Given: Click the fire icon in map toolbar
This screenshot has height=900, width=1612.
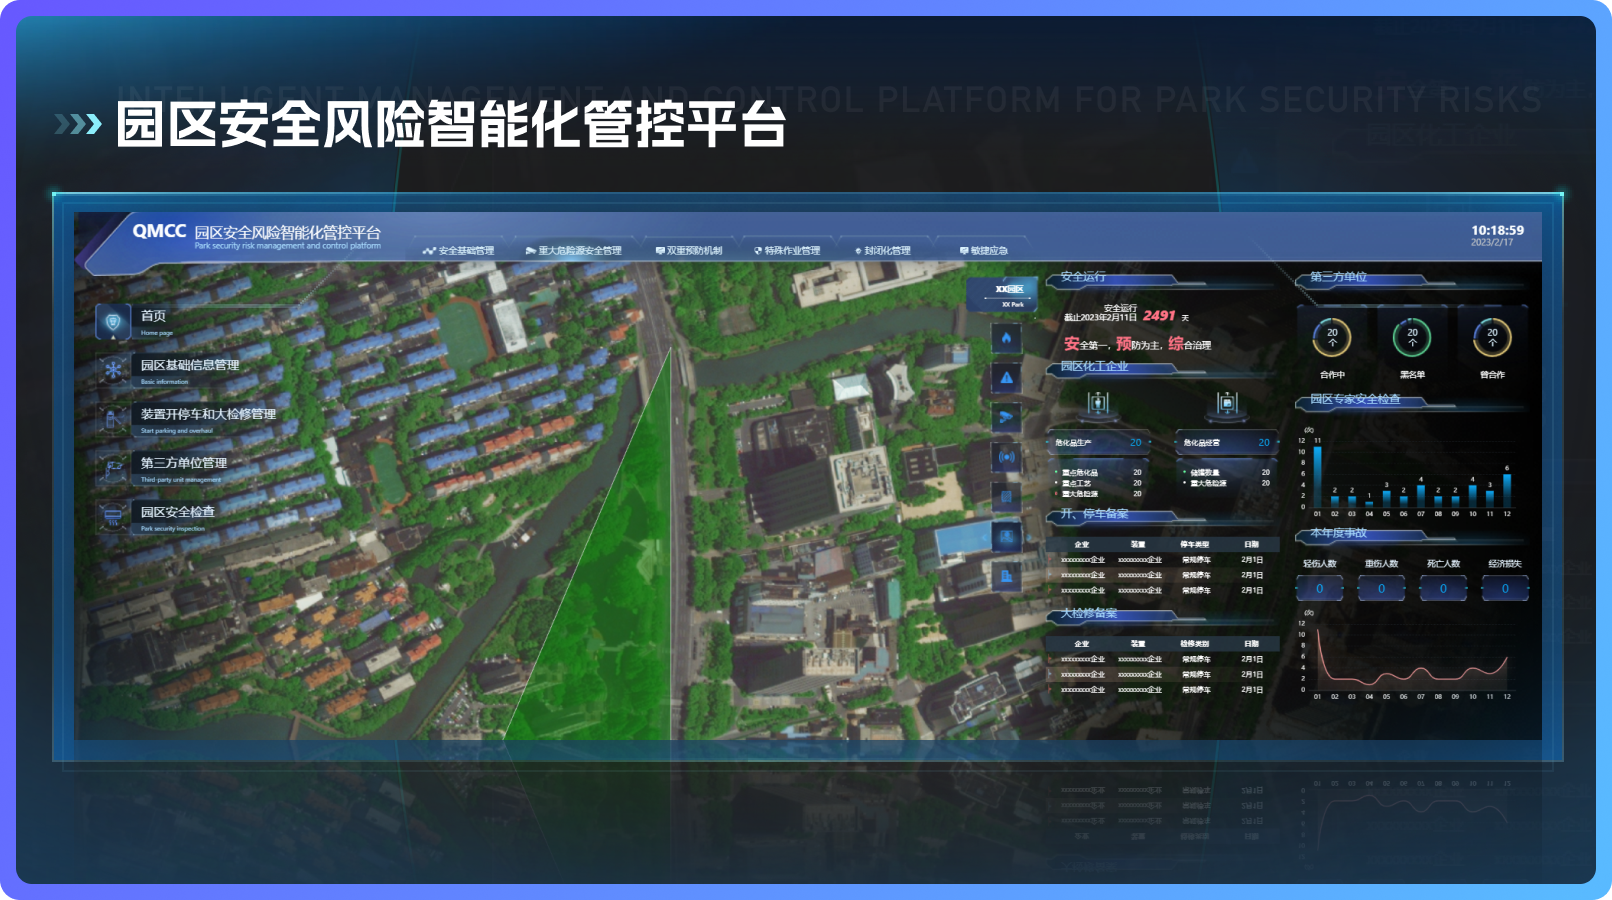Looking at the screenshot, I should pyautogui.click(x=1006, y=338).
